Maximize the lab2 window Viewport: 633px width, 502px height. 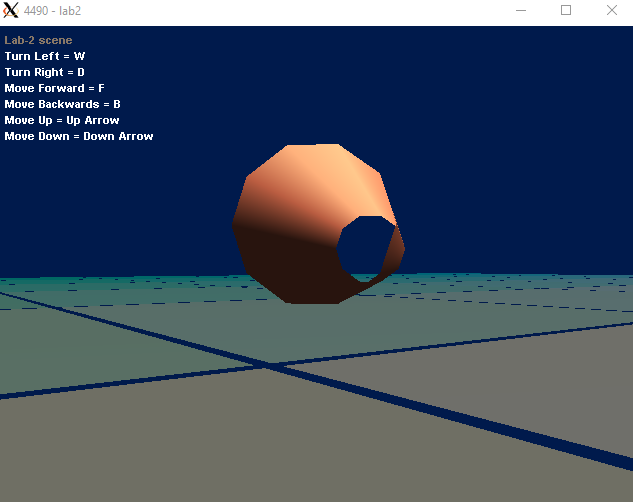tap(566, 10)
